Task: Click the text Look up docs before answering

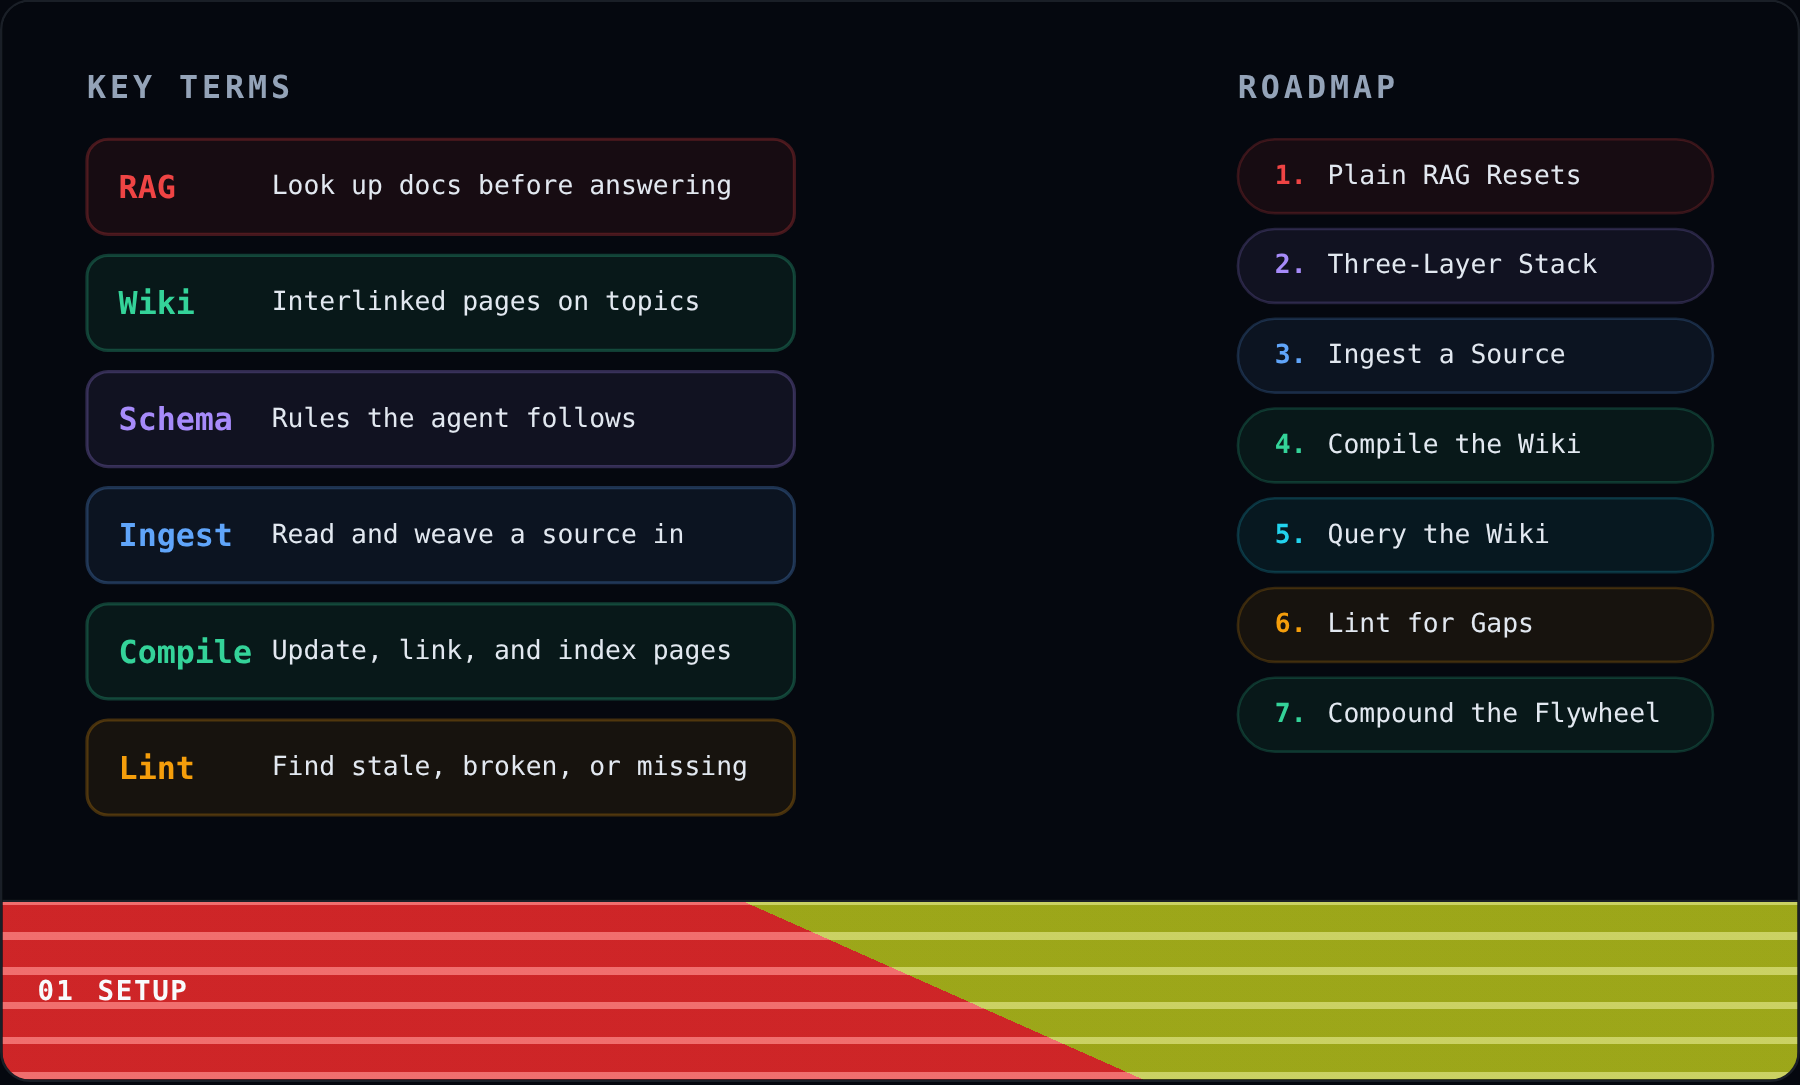Action: pyautogui.click(x=502, y=186)
